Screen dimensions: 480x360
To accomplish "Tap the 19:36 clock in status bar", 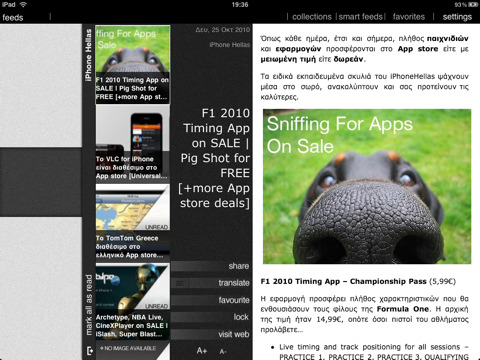I will [x=240, y=5].
